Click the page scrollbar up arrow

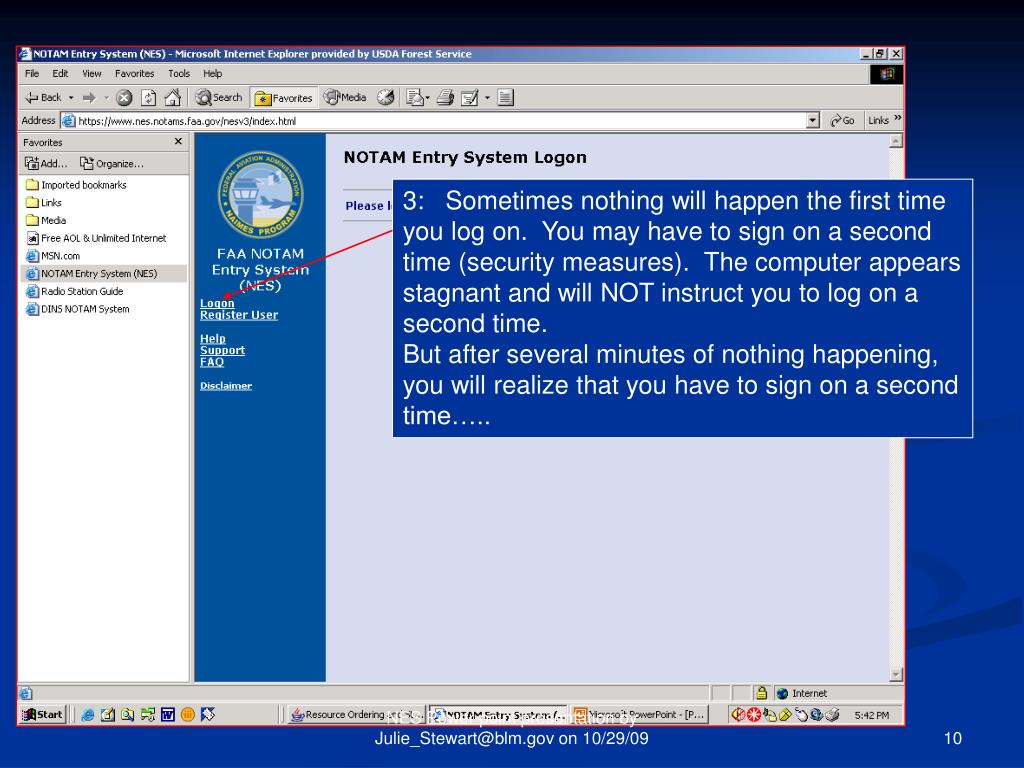(896, 140)
